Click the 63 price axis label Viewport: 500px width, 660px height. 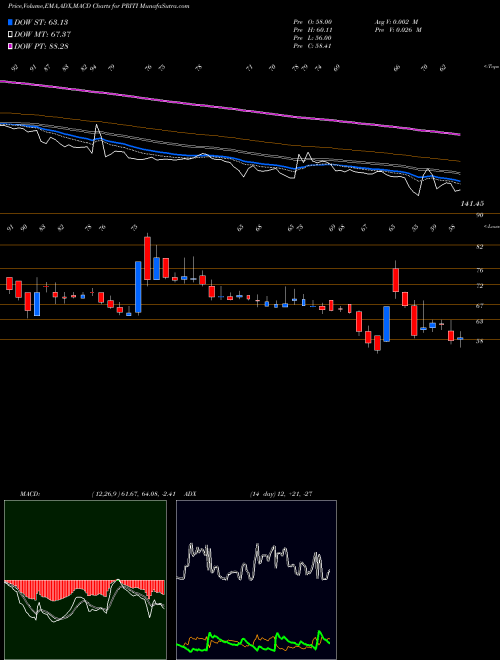(x=479, y=322)
